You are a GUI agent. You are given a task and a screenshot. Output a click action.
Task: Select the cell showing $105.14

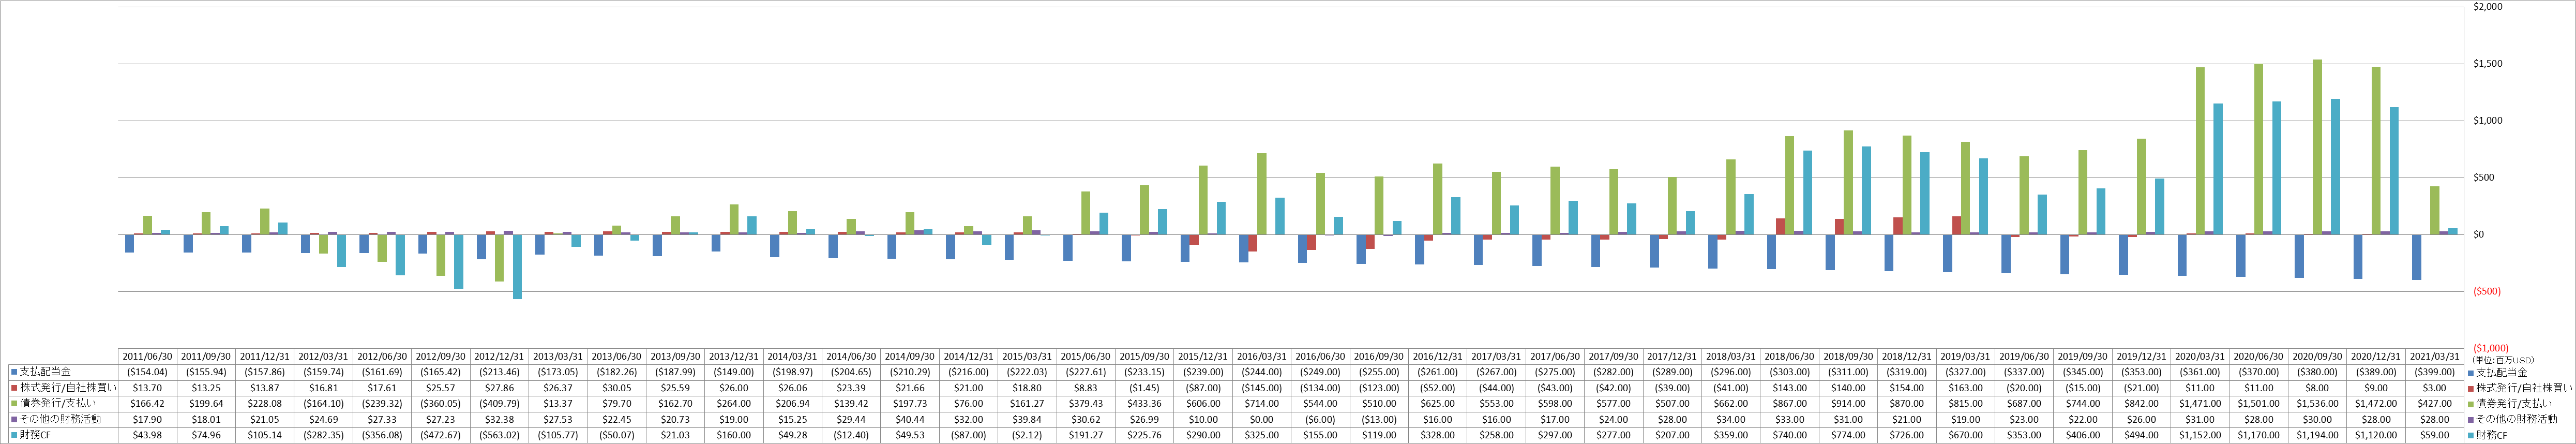(265, 436)
